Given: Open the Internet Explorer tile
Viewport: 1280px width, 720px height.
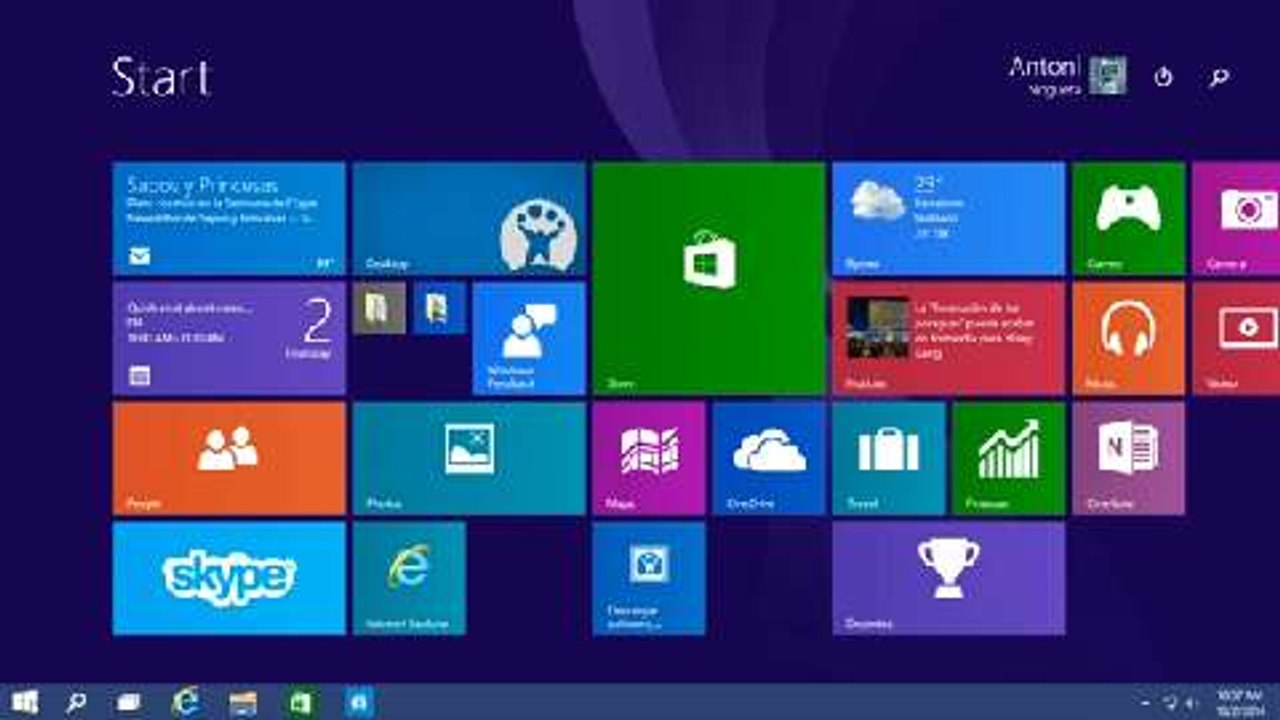Looking at the screenshot, I should click(409, 579).
